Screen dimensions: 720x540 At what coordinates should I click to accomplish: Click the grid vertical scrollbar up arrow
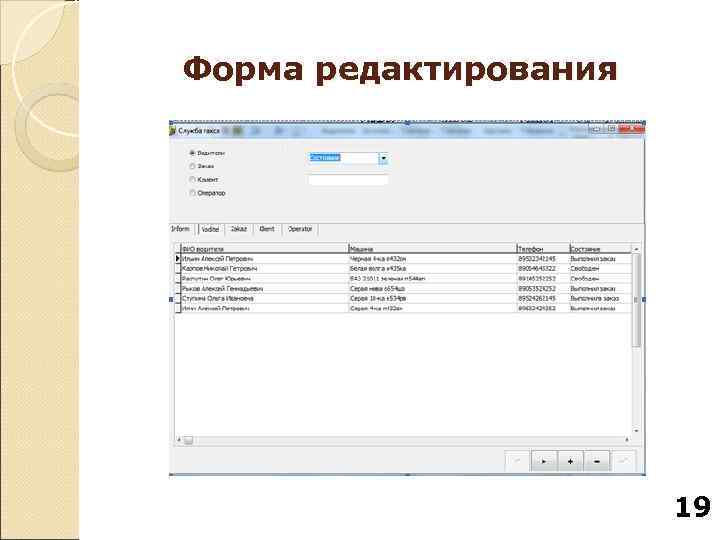(636, 249)
